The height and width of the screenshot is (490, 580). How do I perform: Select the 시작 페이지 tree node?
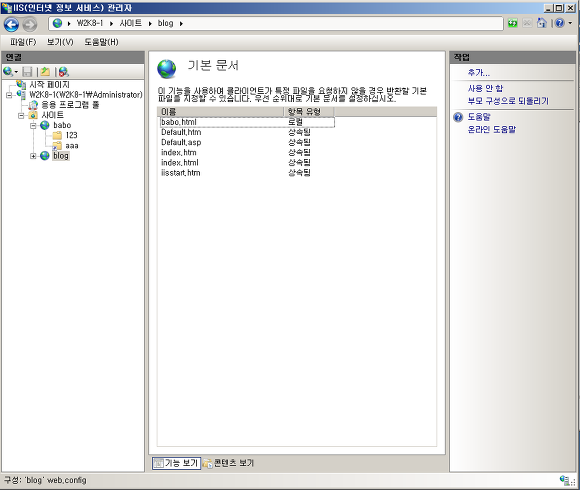50,85
